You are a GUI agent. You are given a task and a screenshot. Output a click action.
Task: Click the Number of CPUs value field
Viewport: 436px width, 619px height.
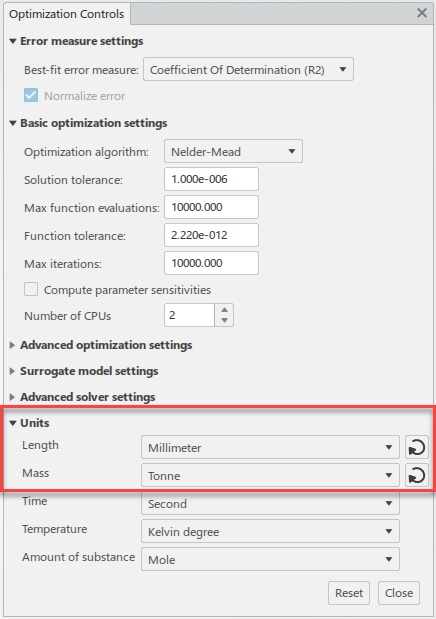(x=190, y=315)
